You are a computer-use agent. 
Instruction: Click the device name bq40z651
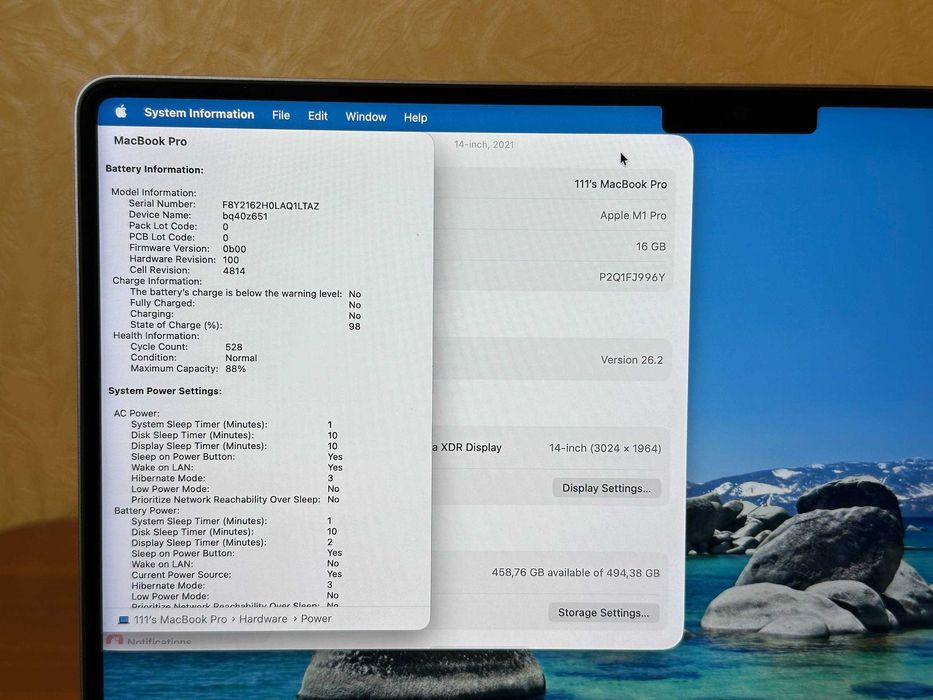[x=245, y=217]
